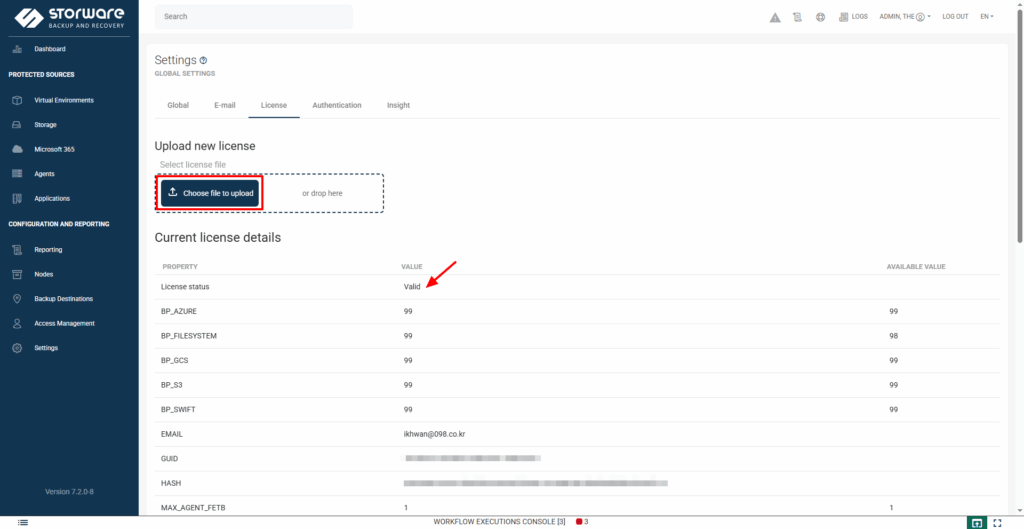Click the Settings help question mark icon
The height and width of the screenshot is (529, 1024).
pos(204,61)
